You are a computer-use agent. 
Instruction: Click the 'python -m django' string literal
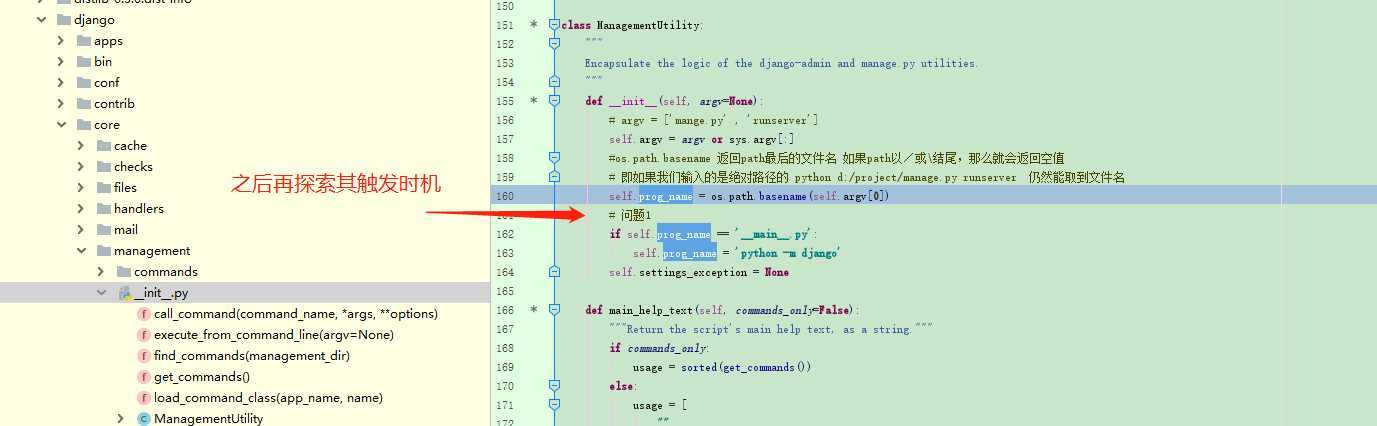point(787,253)
